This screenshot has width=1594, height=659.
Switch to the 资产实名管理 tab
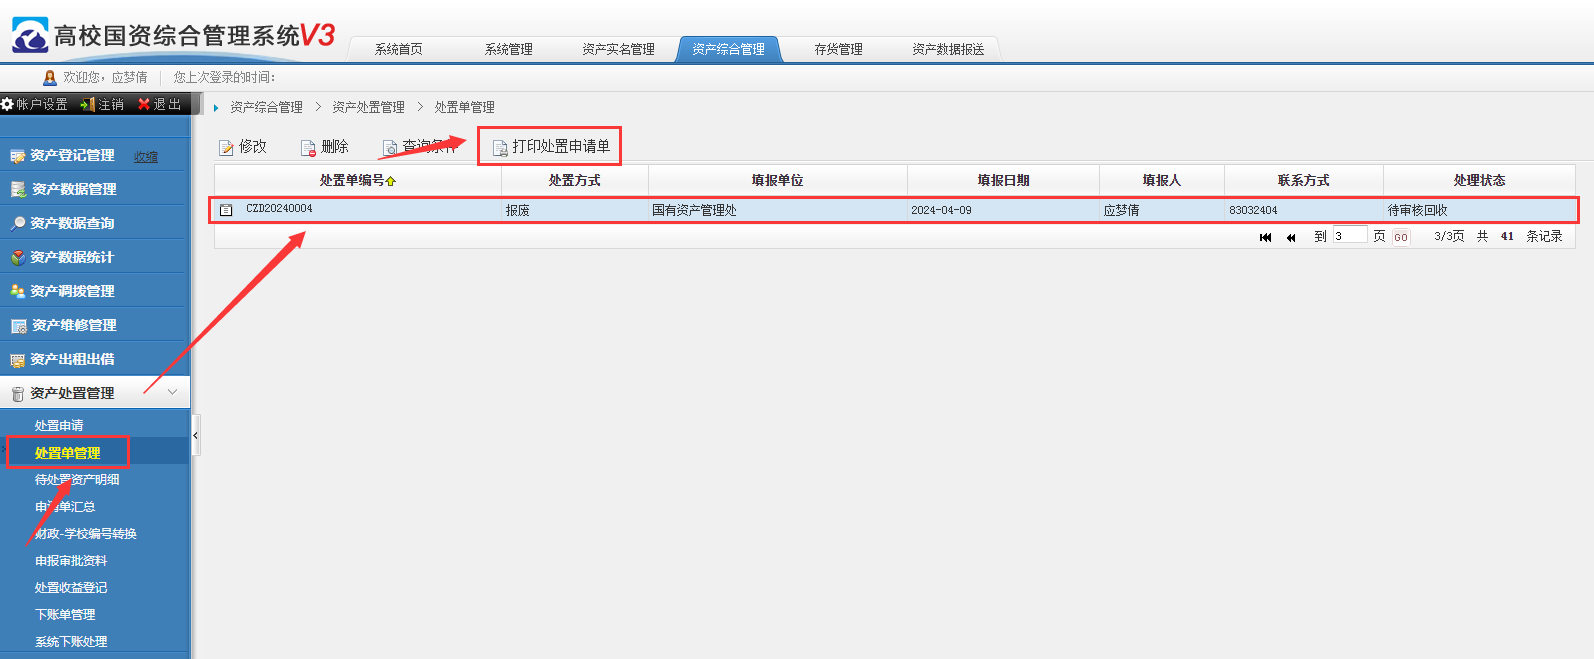click(618, 49)
